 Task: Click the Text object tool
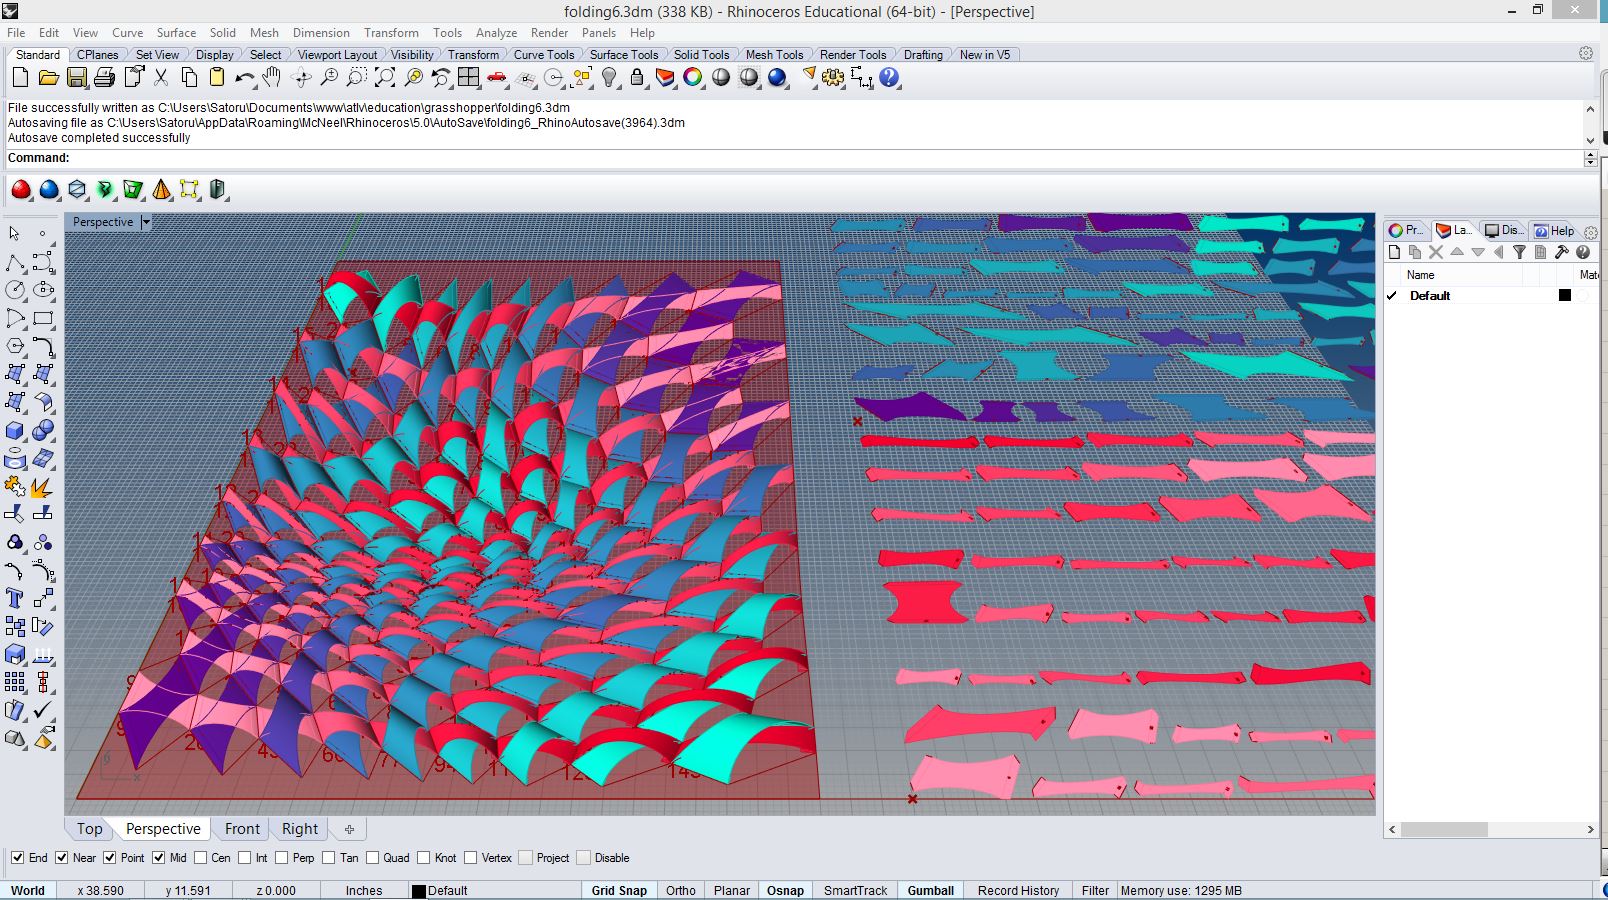(x=15, y=598)
